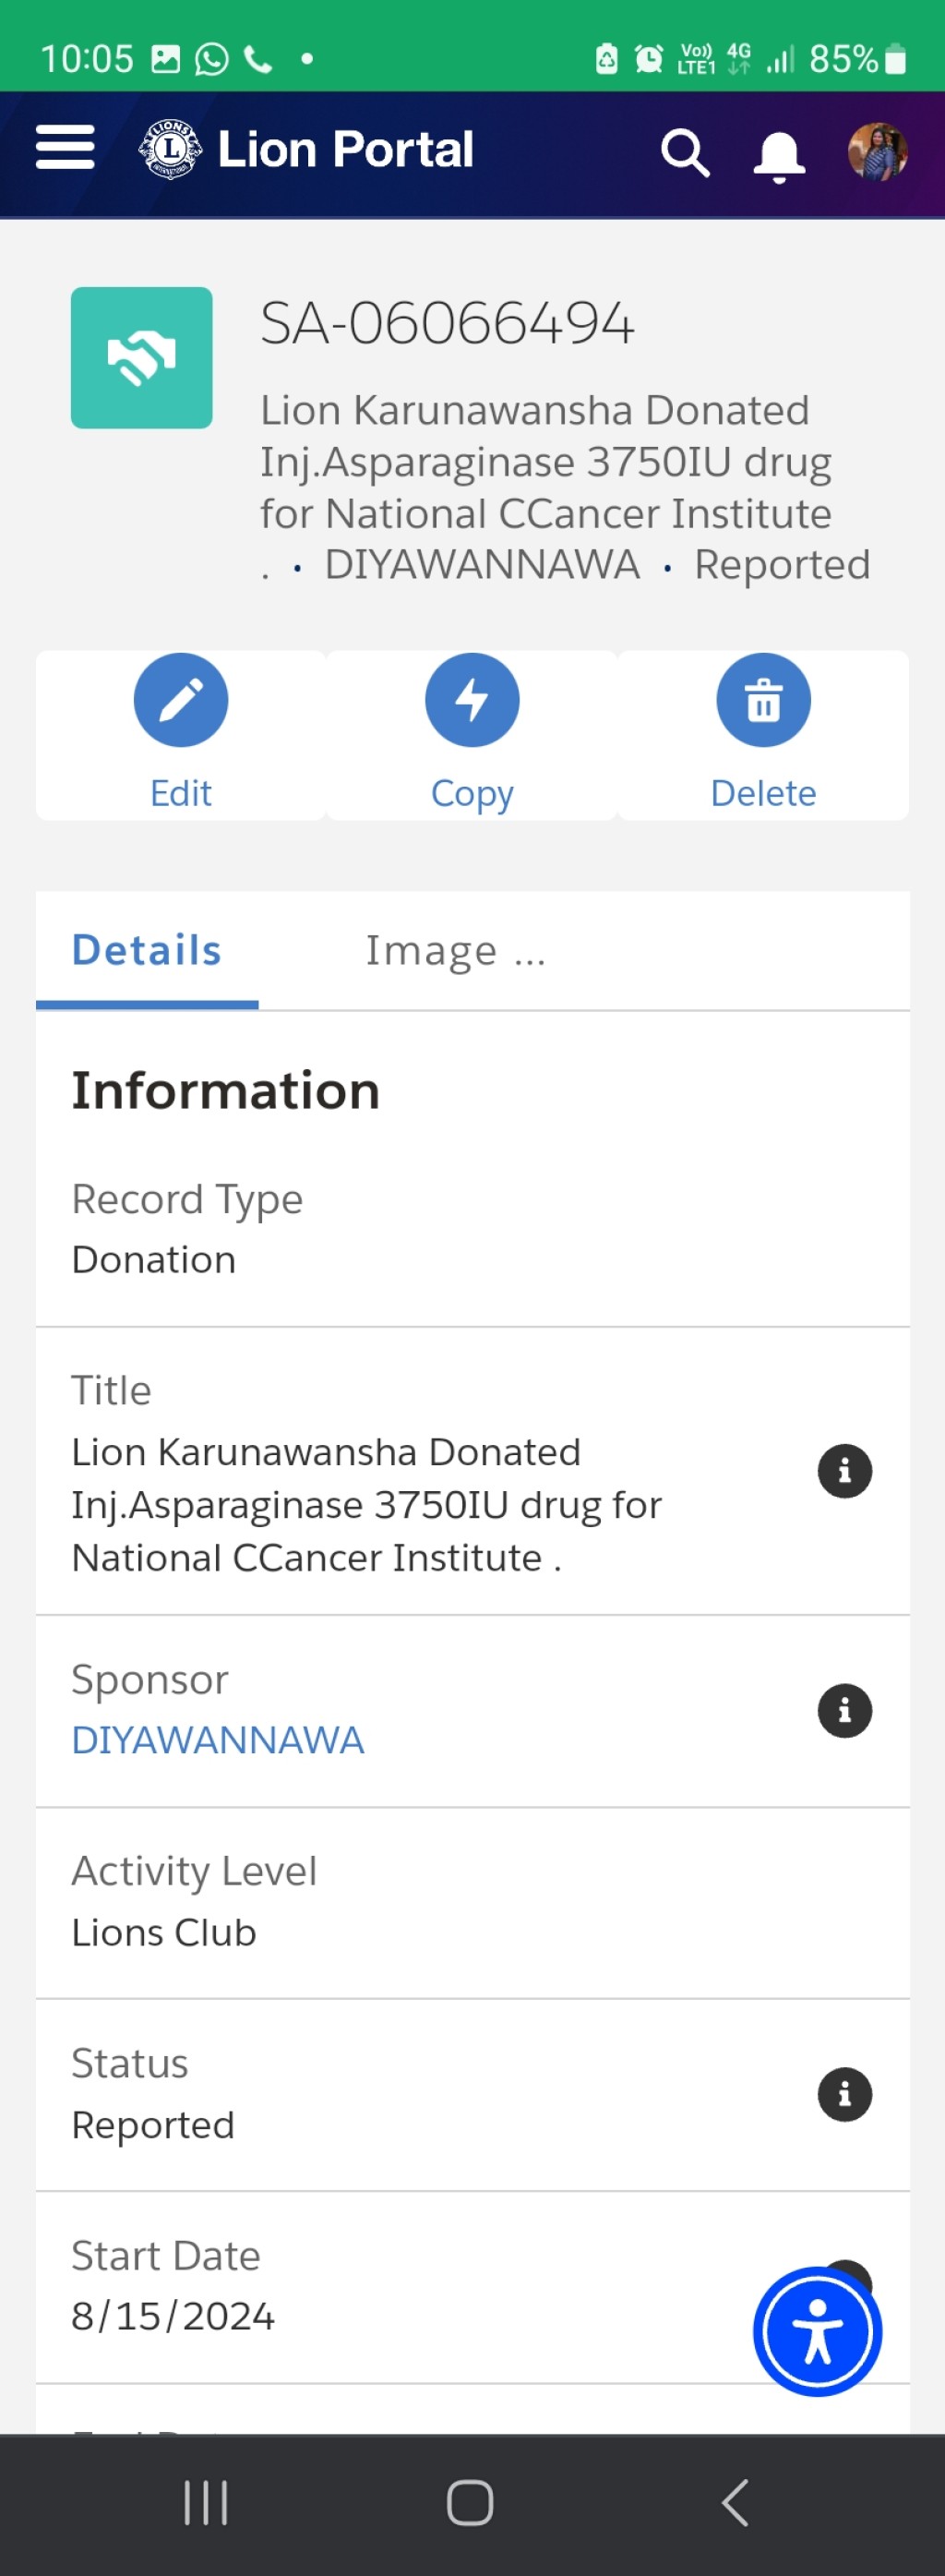This screenshot has height=2576, width=945.
Task: Switch to the Details tab
Action: click(147, 950)
